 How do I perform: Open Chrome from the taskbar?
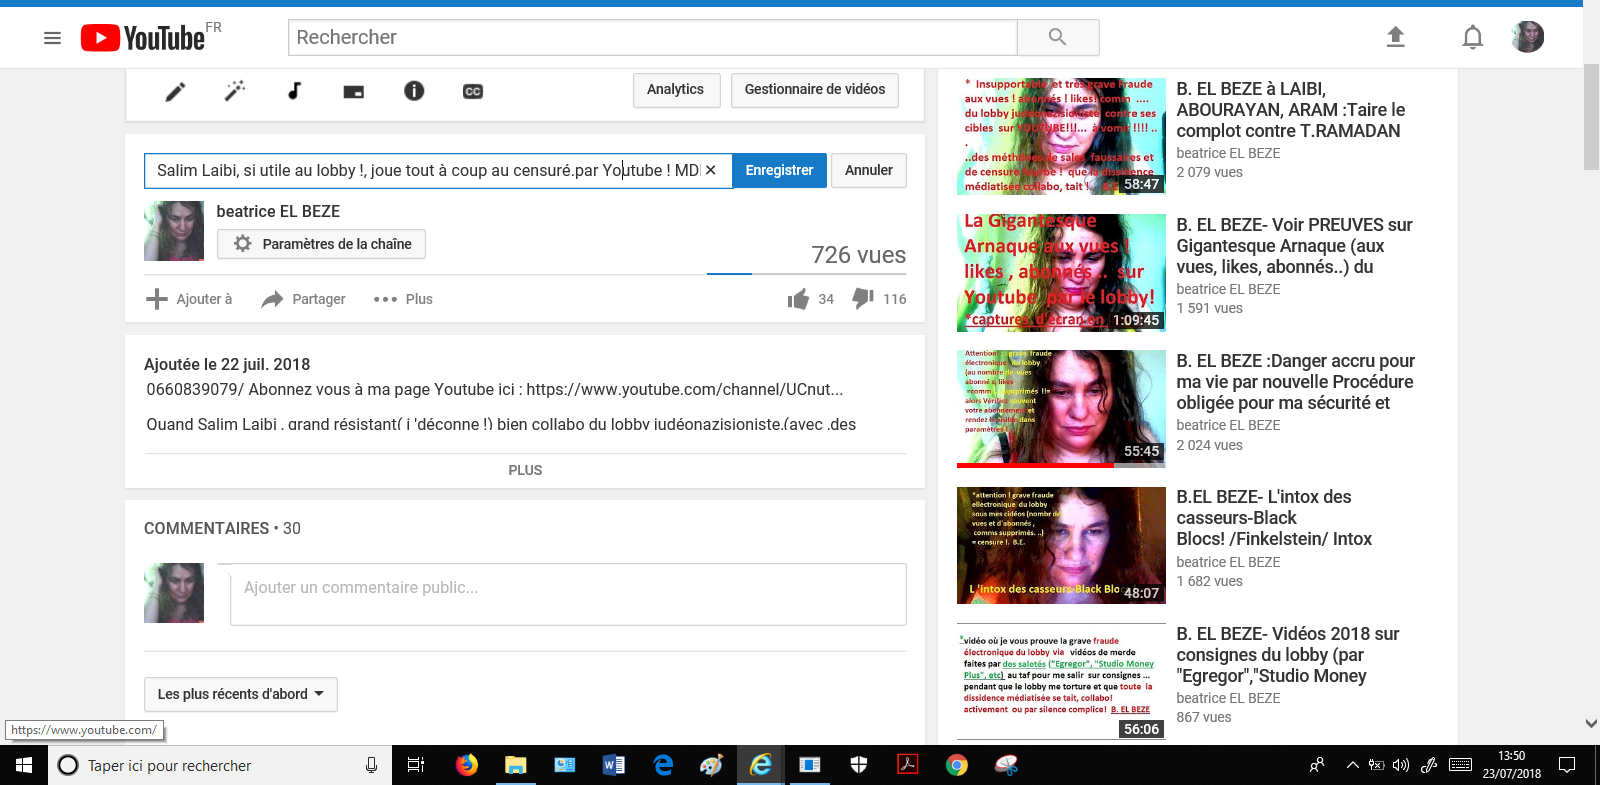pyautogui.click(x=957, y=765)
